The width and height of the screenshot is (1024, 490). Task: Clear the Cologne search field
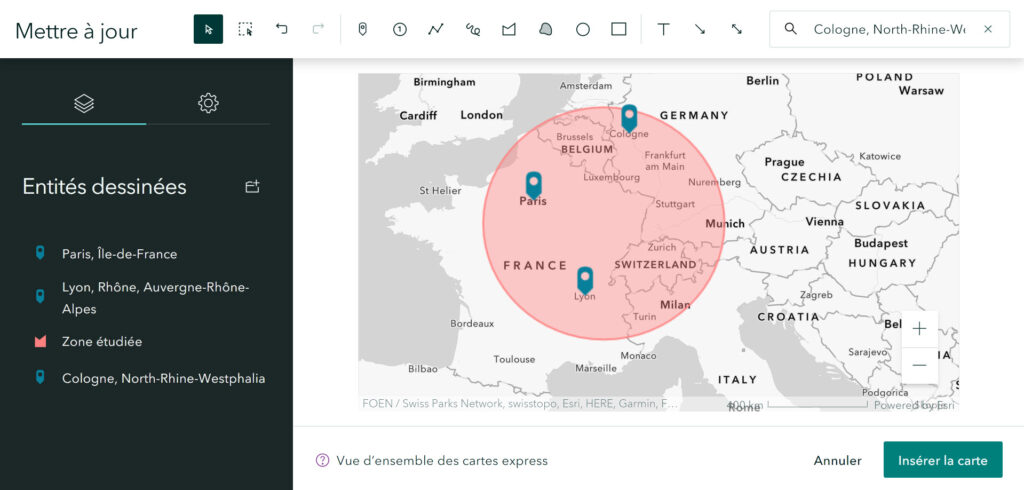click(988, 29)
